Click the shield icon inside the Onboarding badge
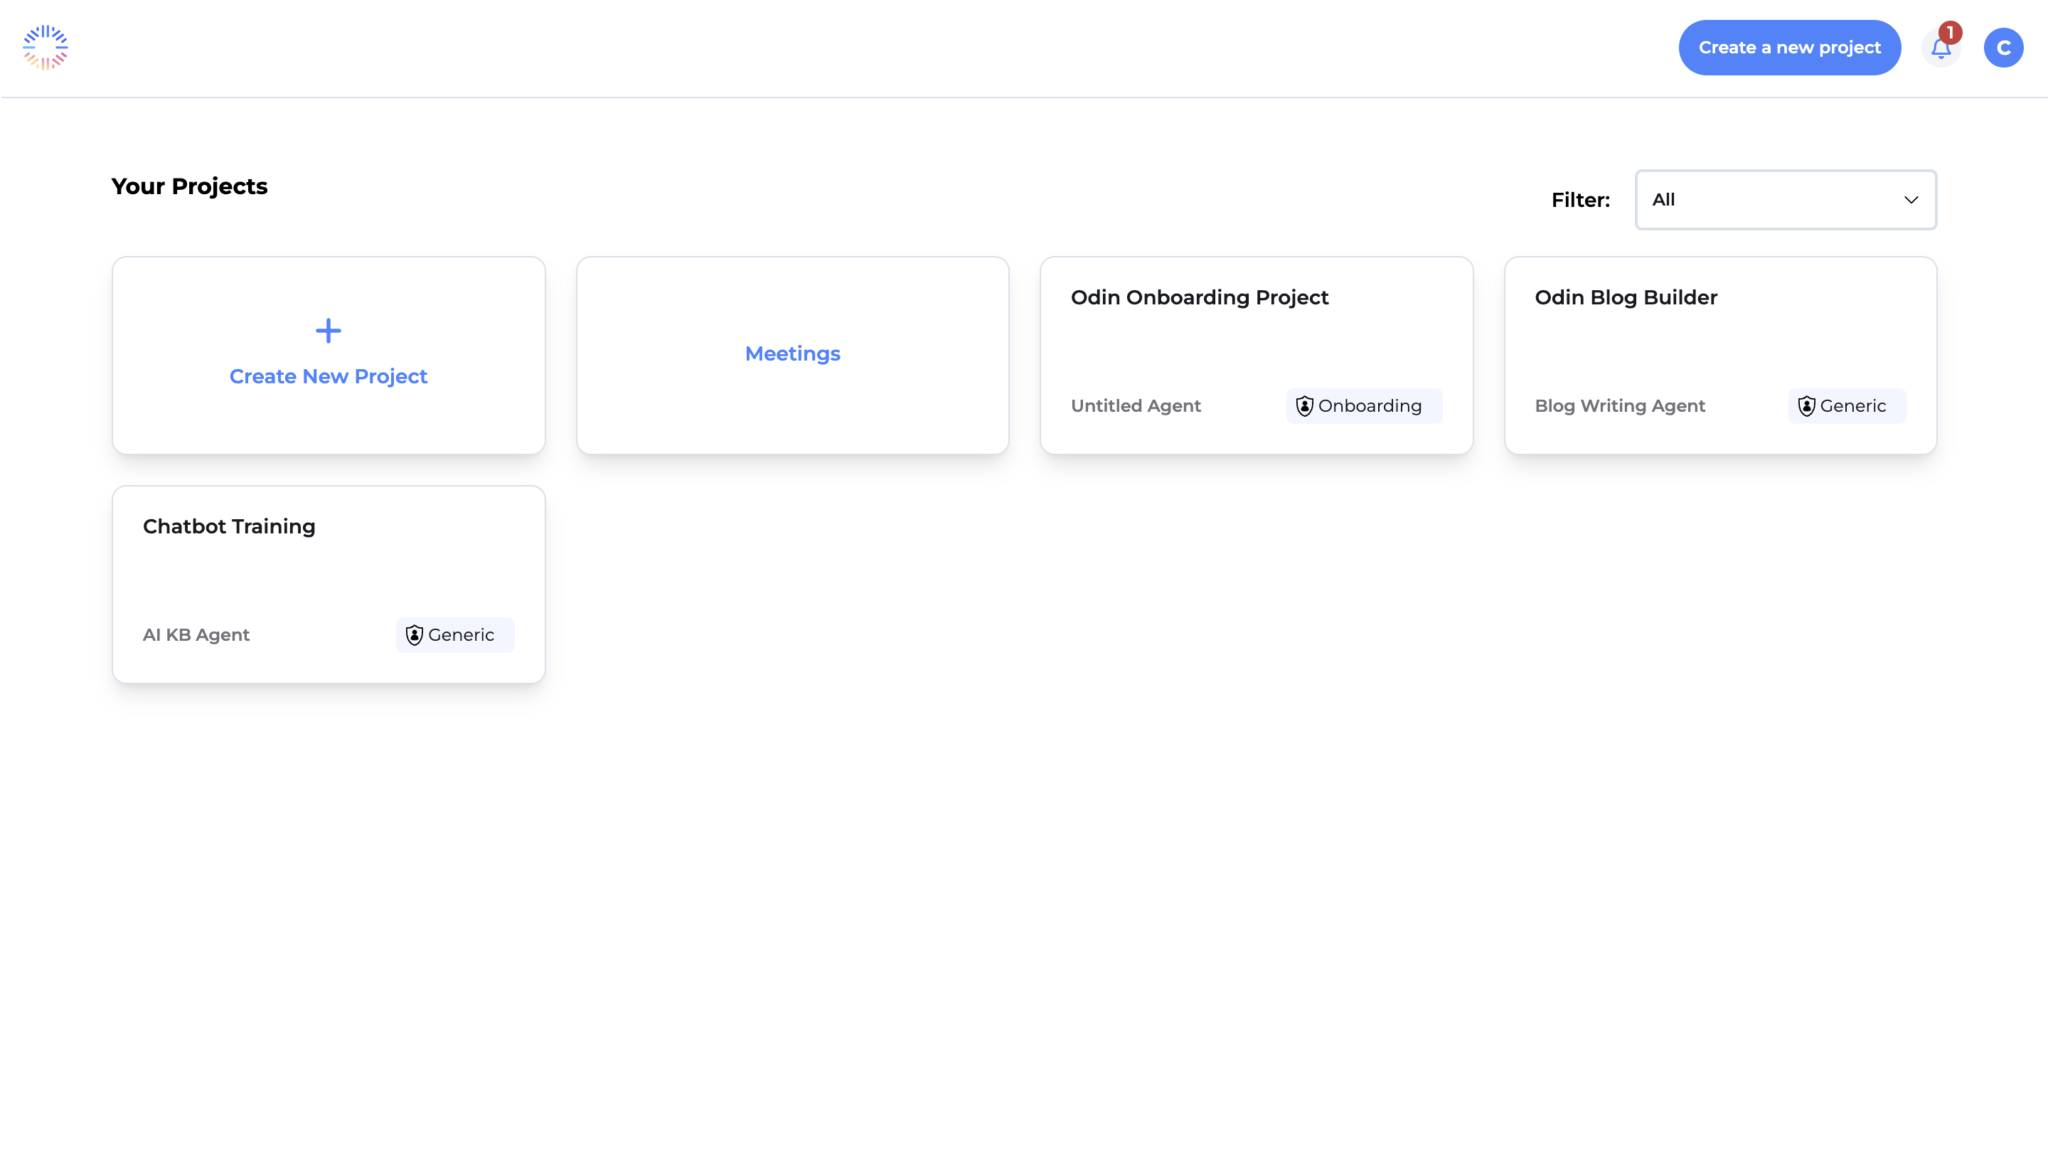The image size is (2048, 1155). [1305, 406]
